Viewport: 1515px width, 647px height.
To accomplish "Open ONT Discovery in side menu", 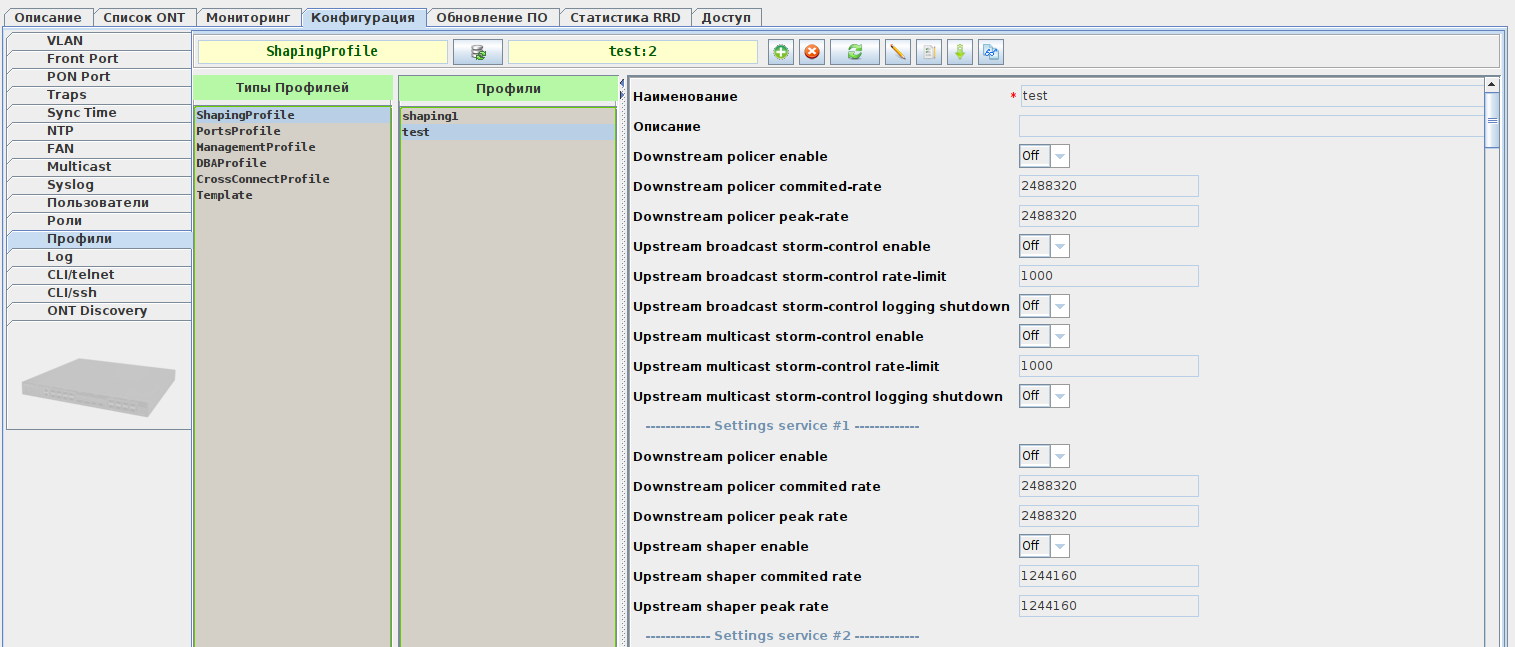I will pos(99,311).
